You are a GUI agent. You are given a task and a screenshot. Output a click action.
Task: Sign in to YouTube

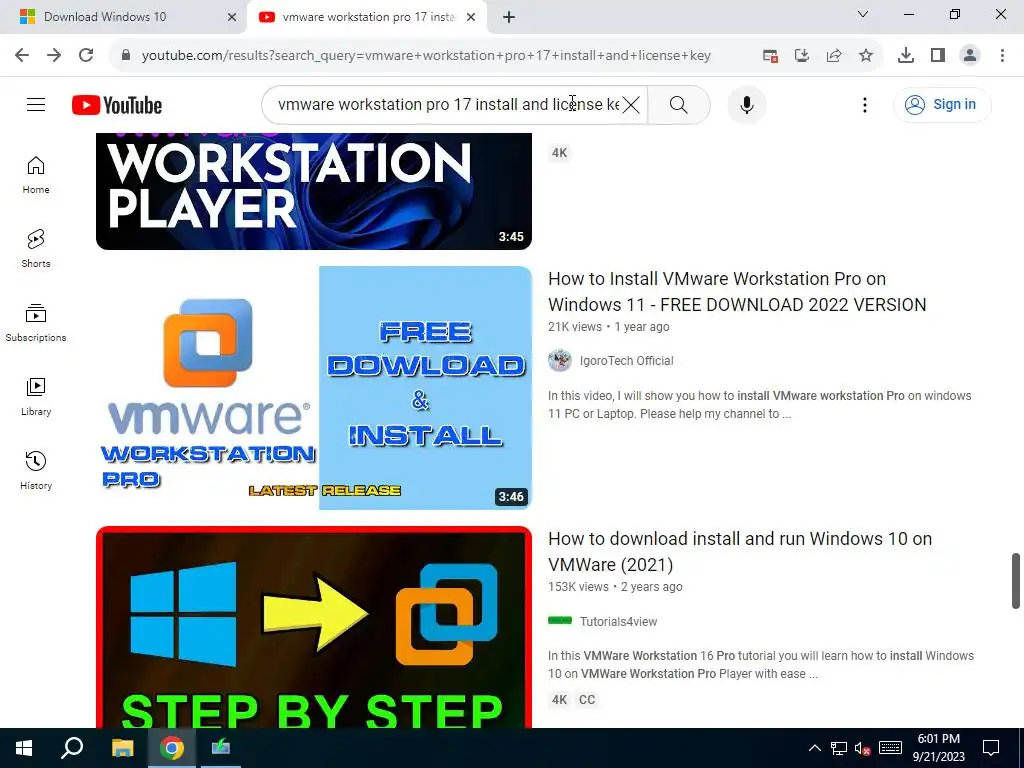pos(942,104)
